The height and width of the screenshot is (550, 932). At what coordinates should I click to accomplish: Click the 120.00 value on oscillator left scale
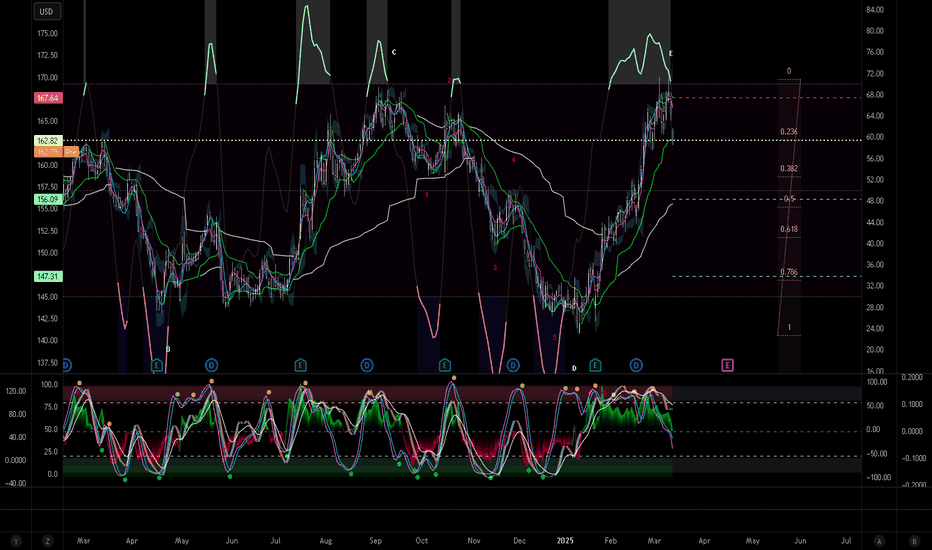click(x=16, y=391)
